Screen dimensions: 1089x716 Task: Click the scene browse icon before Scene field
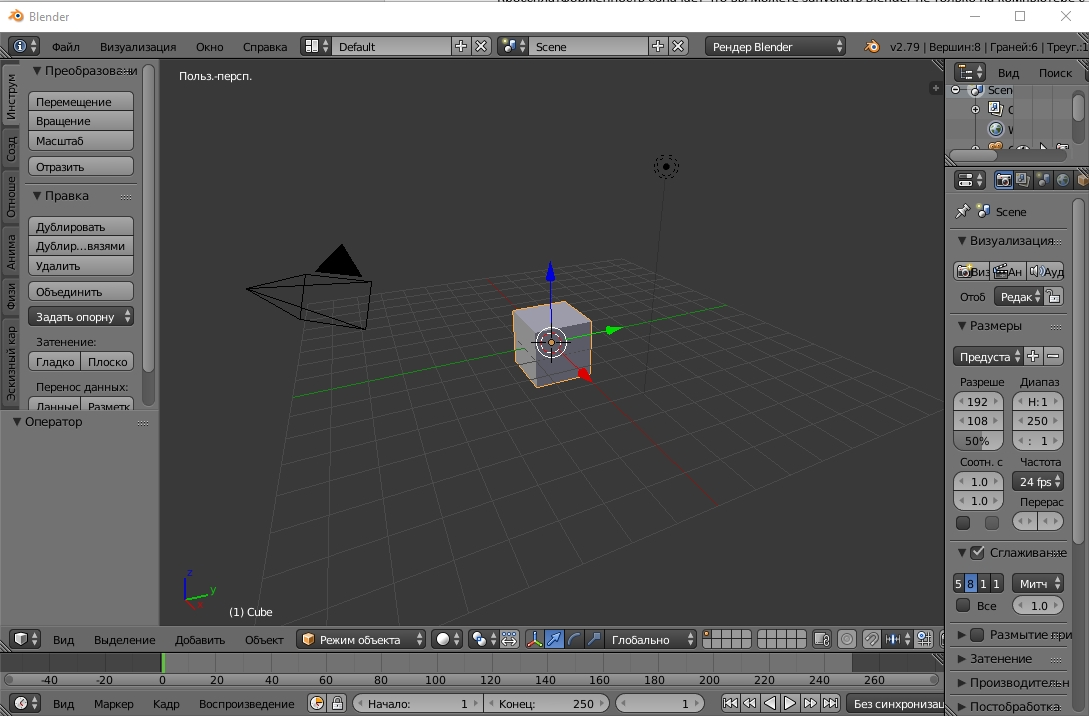(x=513, y=47)
